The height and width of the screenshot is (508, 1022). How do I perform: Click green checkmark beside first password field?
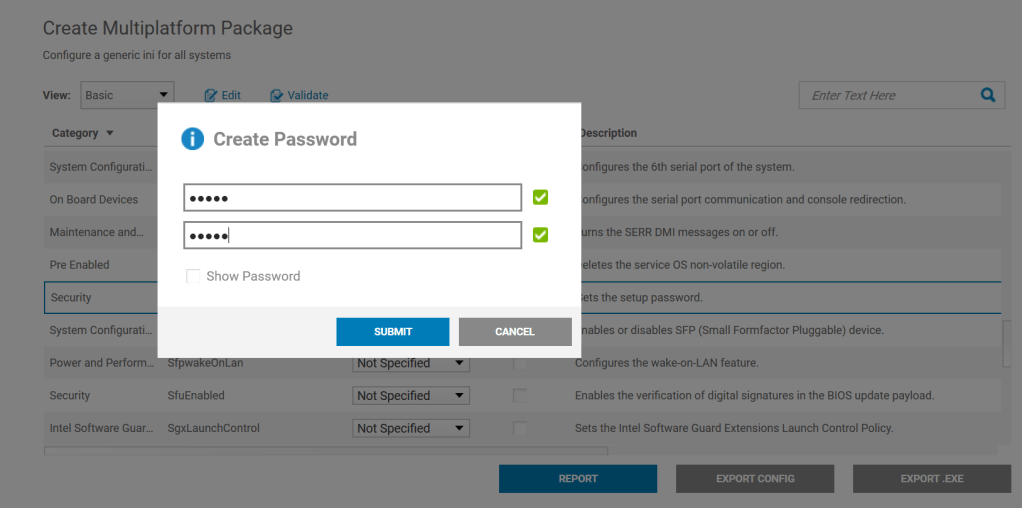[540, 197]
